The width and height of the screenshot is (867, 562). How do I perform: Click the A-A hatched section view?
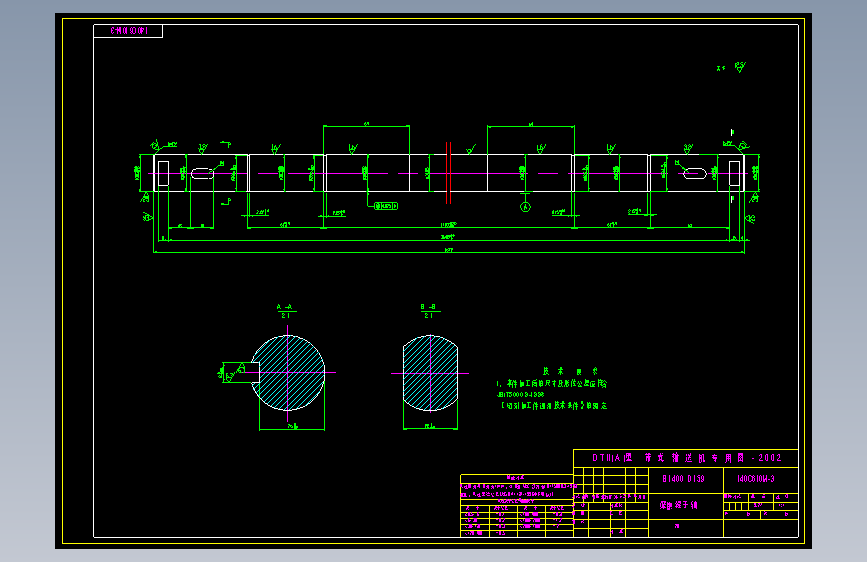288,373
